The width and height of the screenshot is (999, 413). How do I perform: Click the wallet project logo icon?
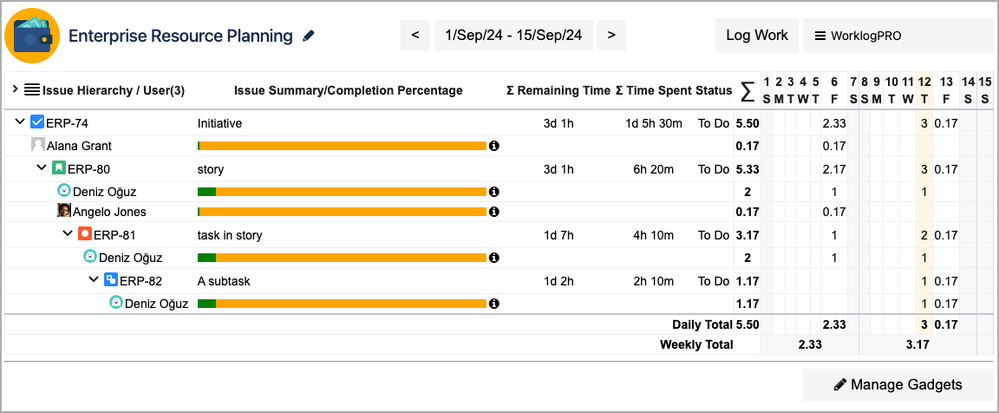click(33, 35)
